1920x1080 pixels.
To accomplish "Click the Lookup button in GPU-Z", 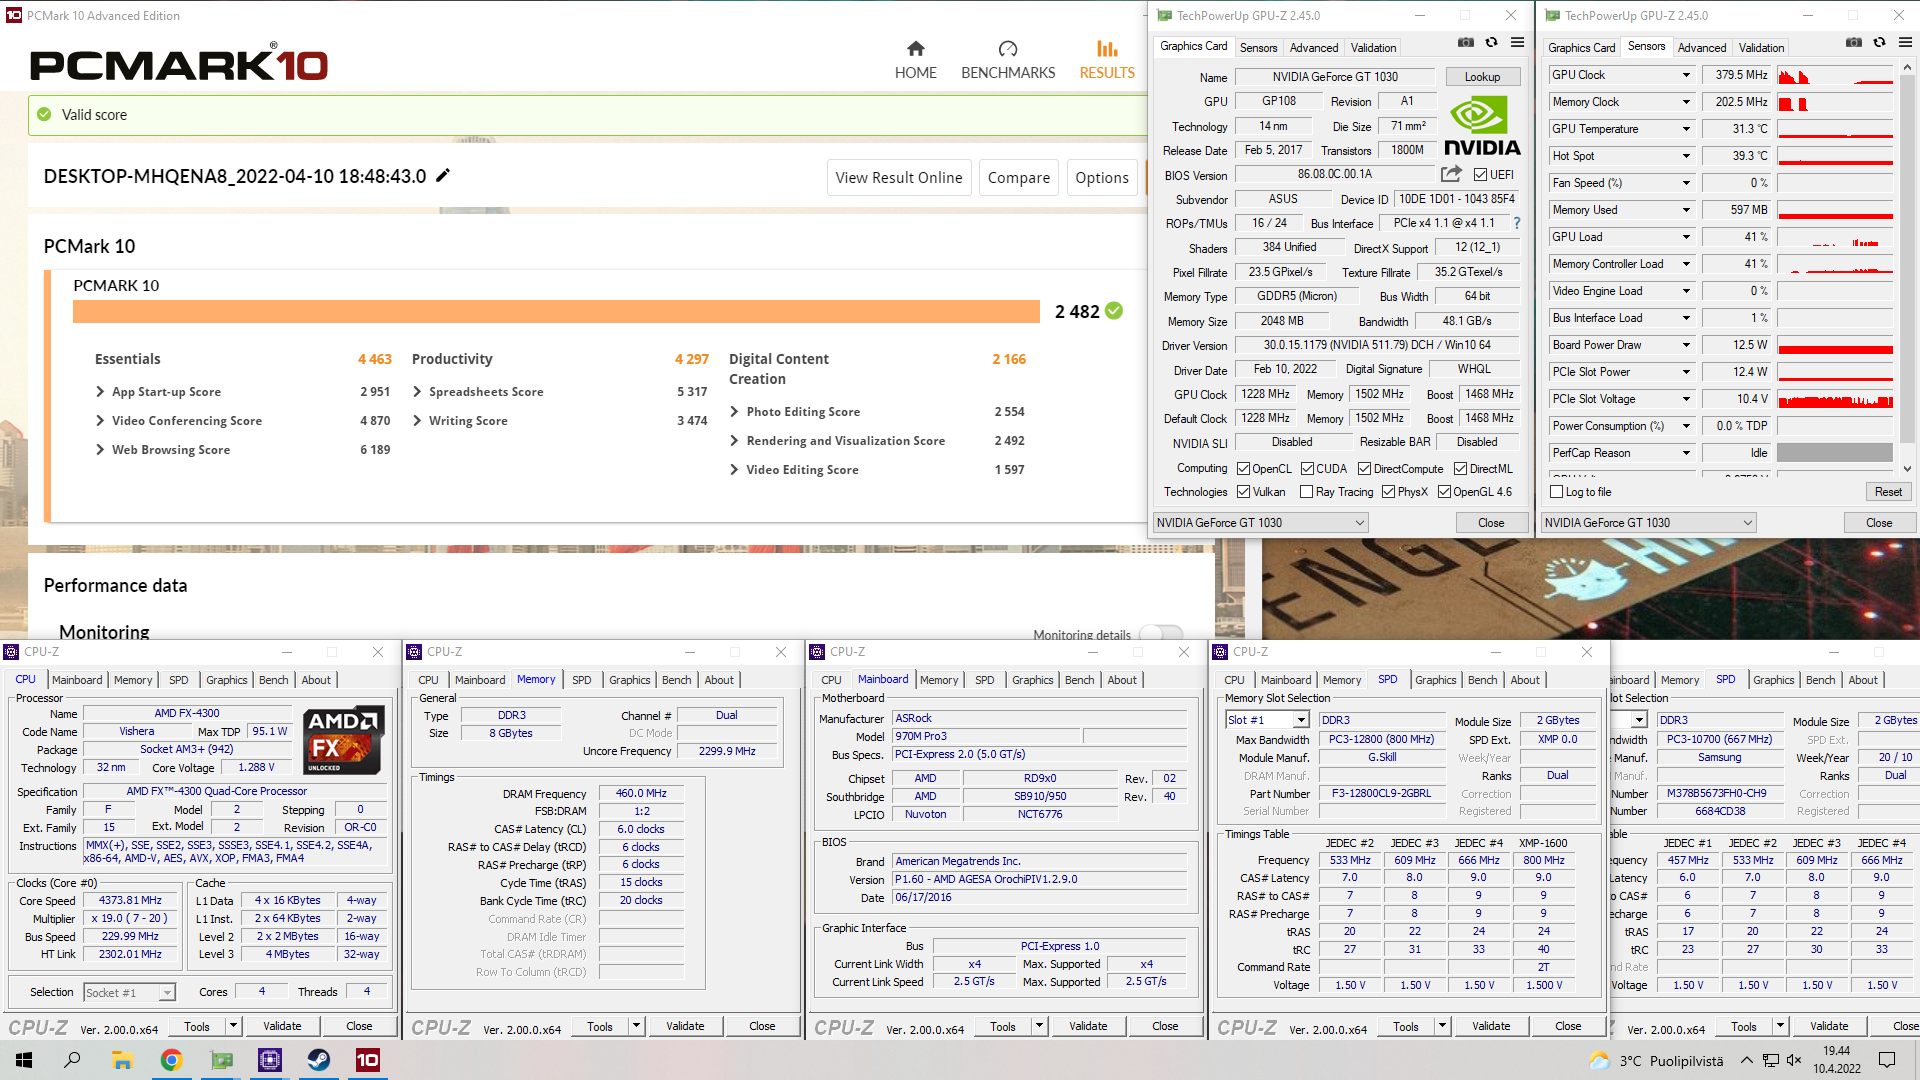I will click(1482, 77).
